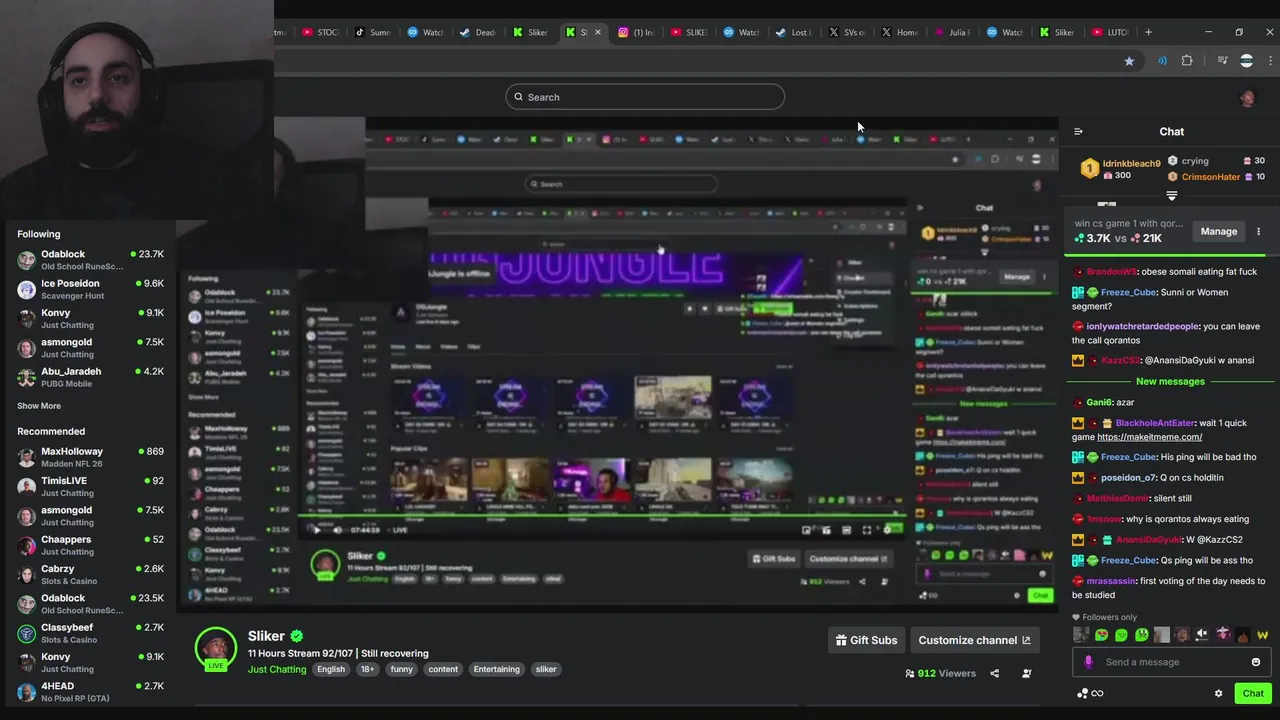Jump to New messages divider in chat
1280x720 pixels.
[x=1170, y=381]
